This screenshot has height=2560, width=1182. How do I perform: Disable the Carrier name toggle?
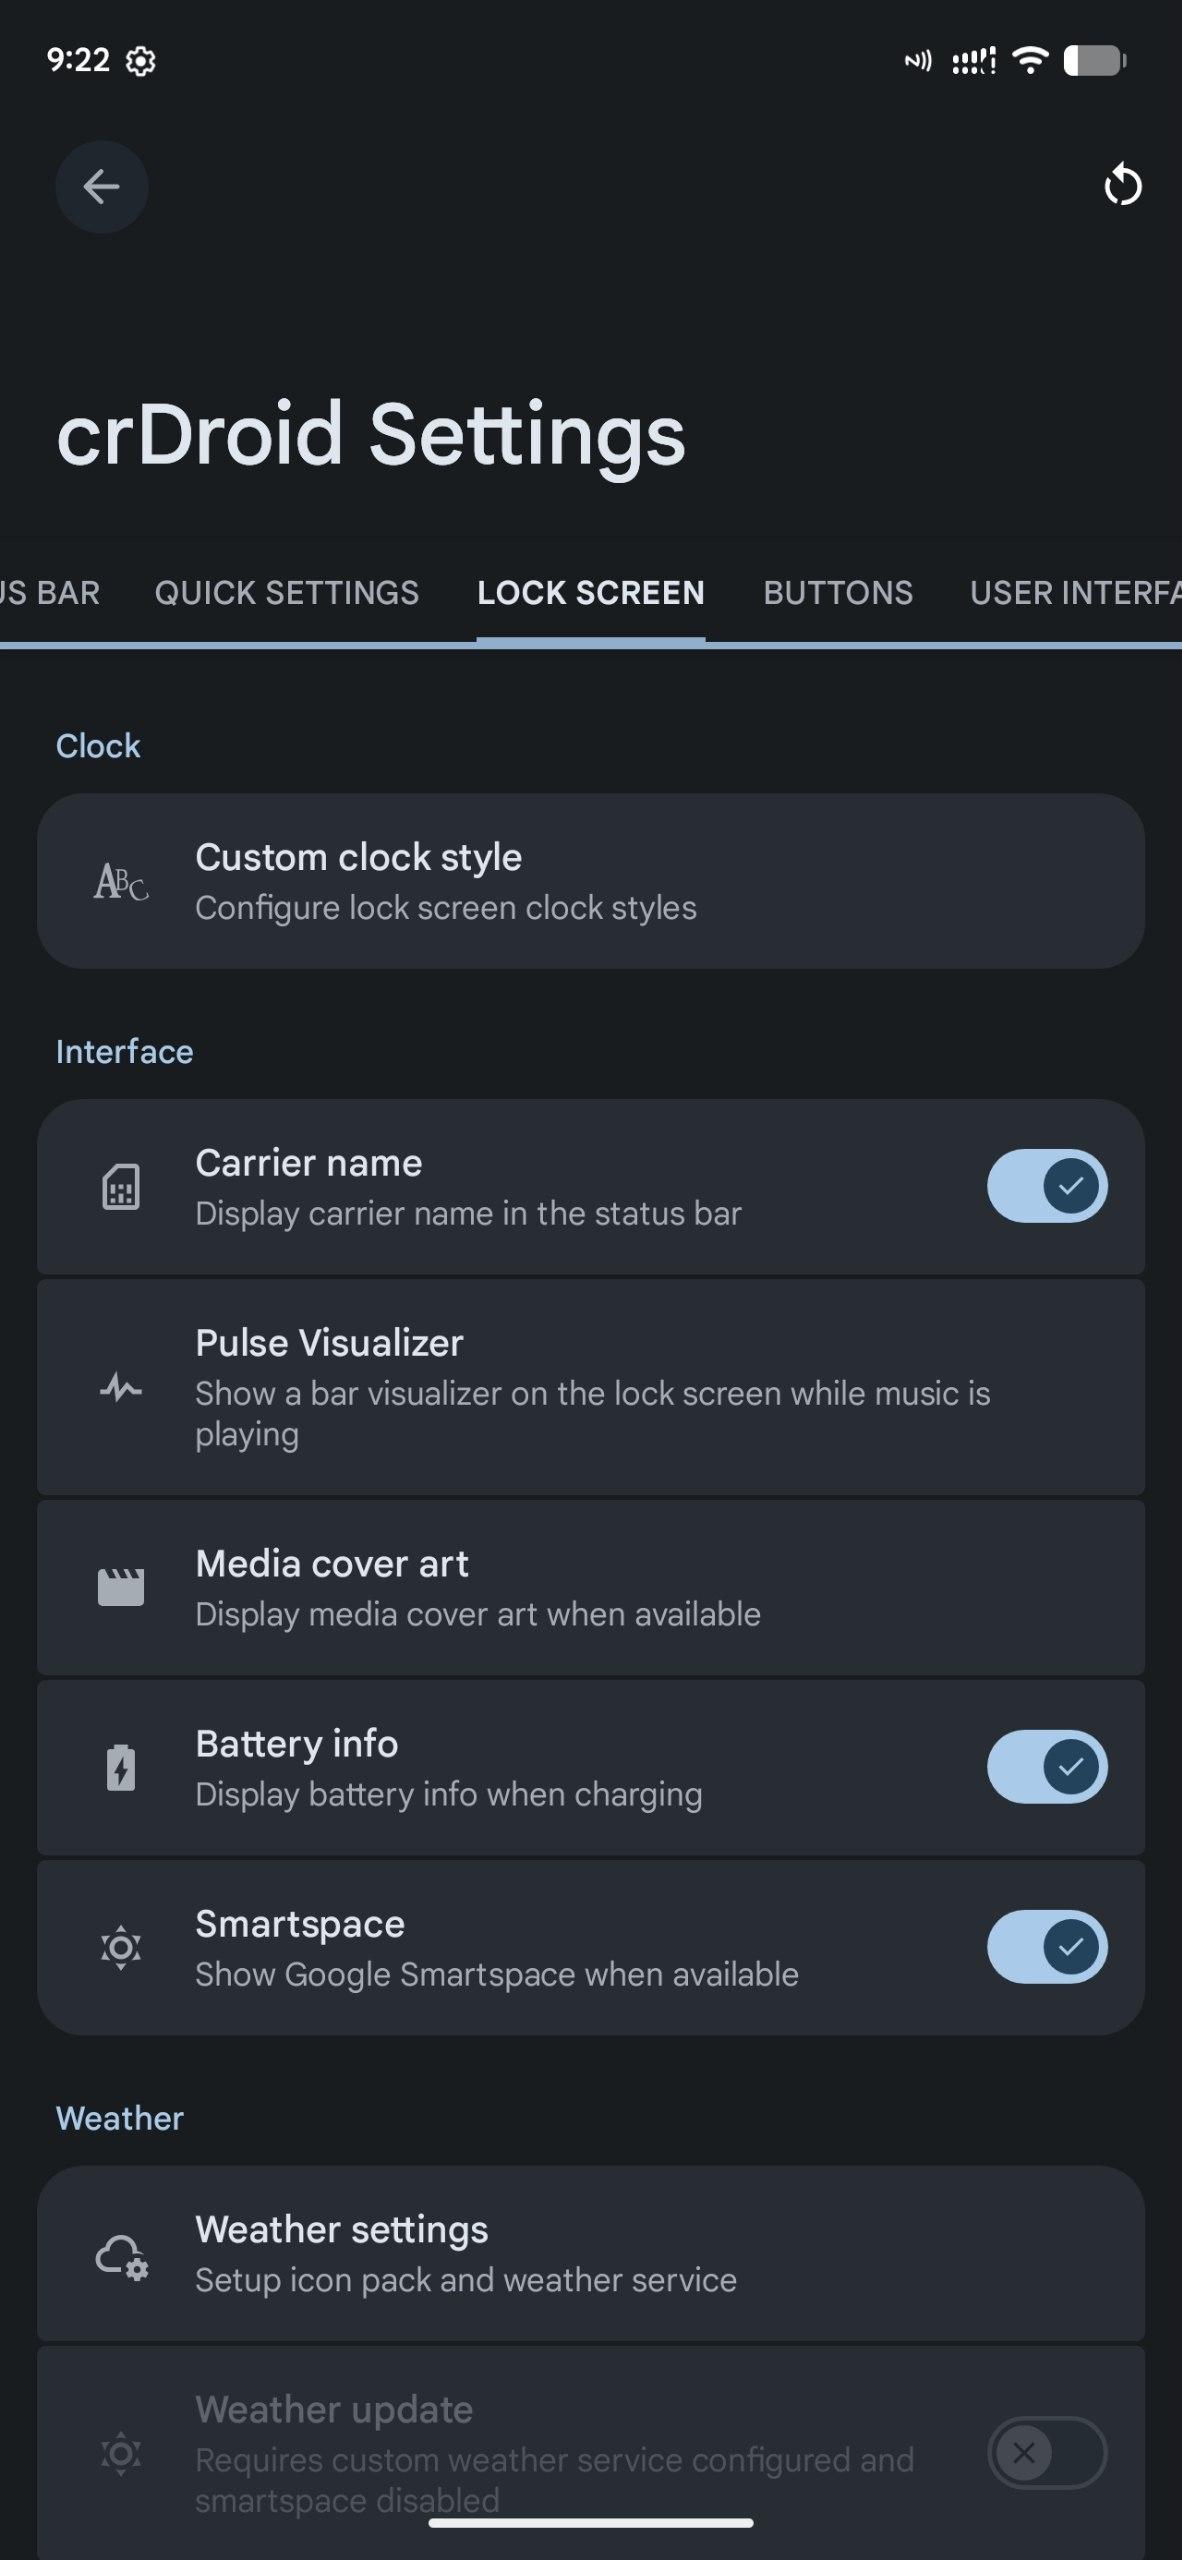click(1047, 1186)
